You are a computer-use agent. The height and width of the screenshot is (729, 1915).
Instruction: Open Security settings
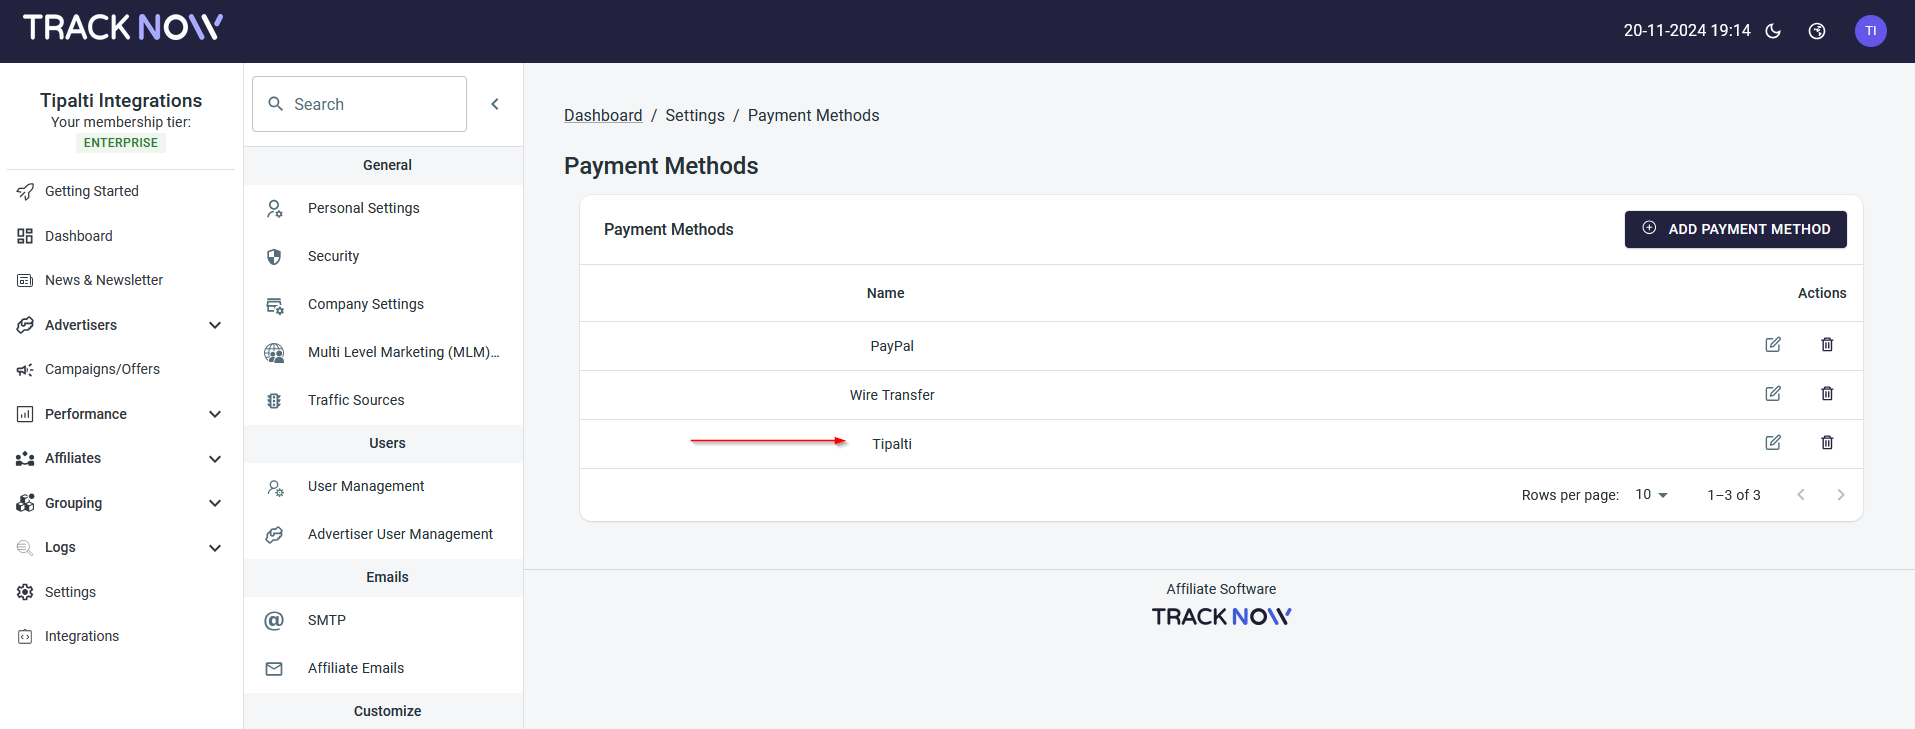tap(333, 256)
